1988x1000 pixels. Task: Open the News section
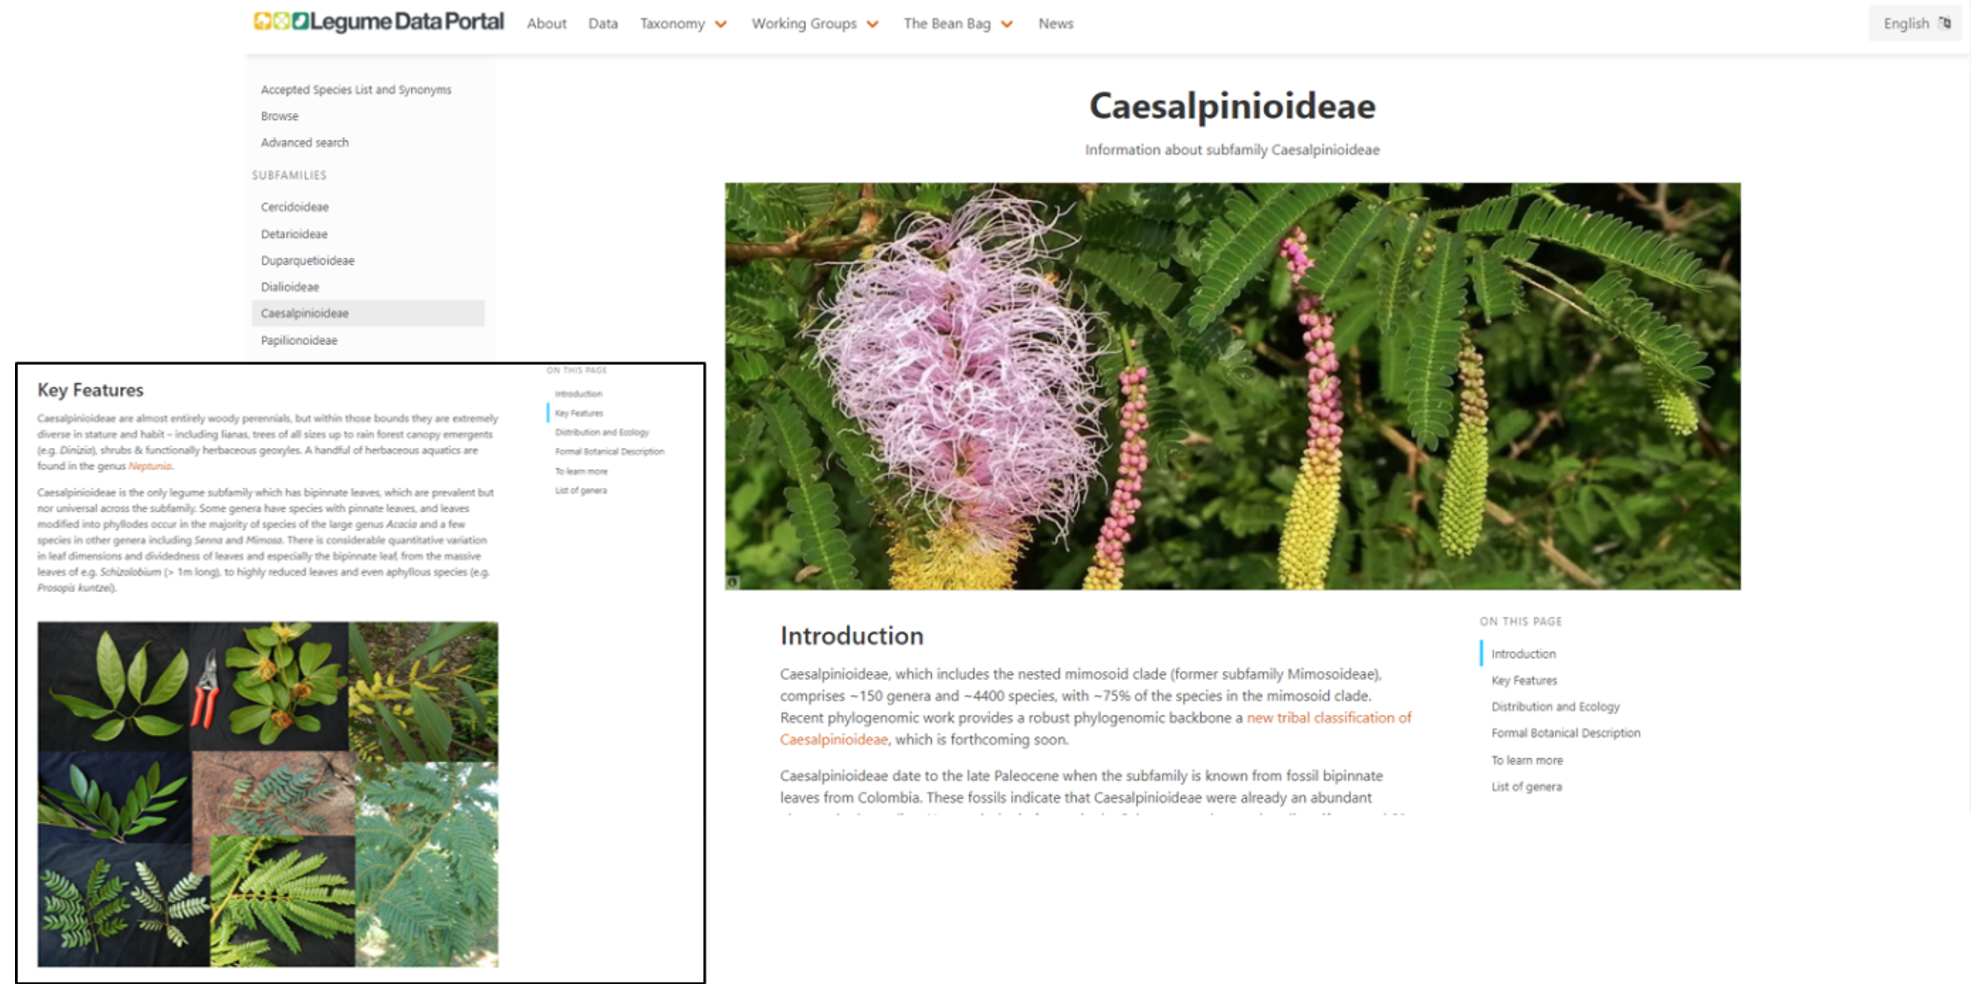click(x=1055, y=24)
